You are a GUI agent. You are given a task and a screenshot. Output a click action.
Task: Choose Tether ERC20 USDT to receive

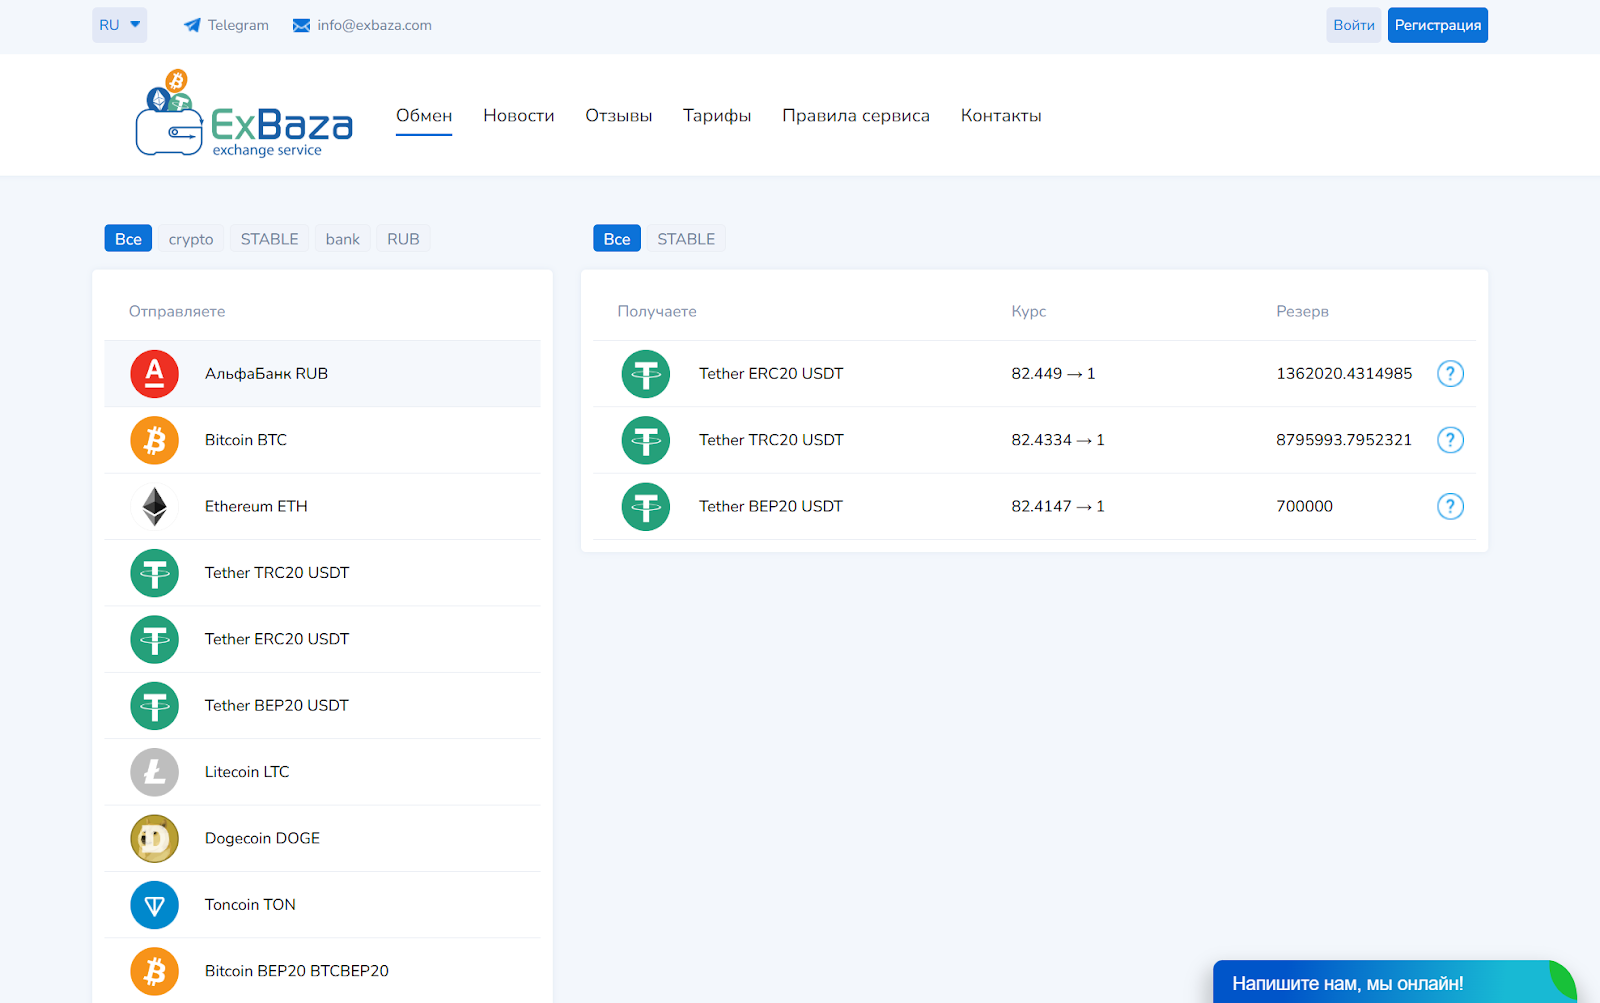(1034, 374)
